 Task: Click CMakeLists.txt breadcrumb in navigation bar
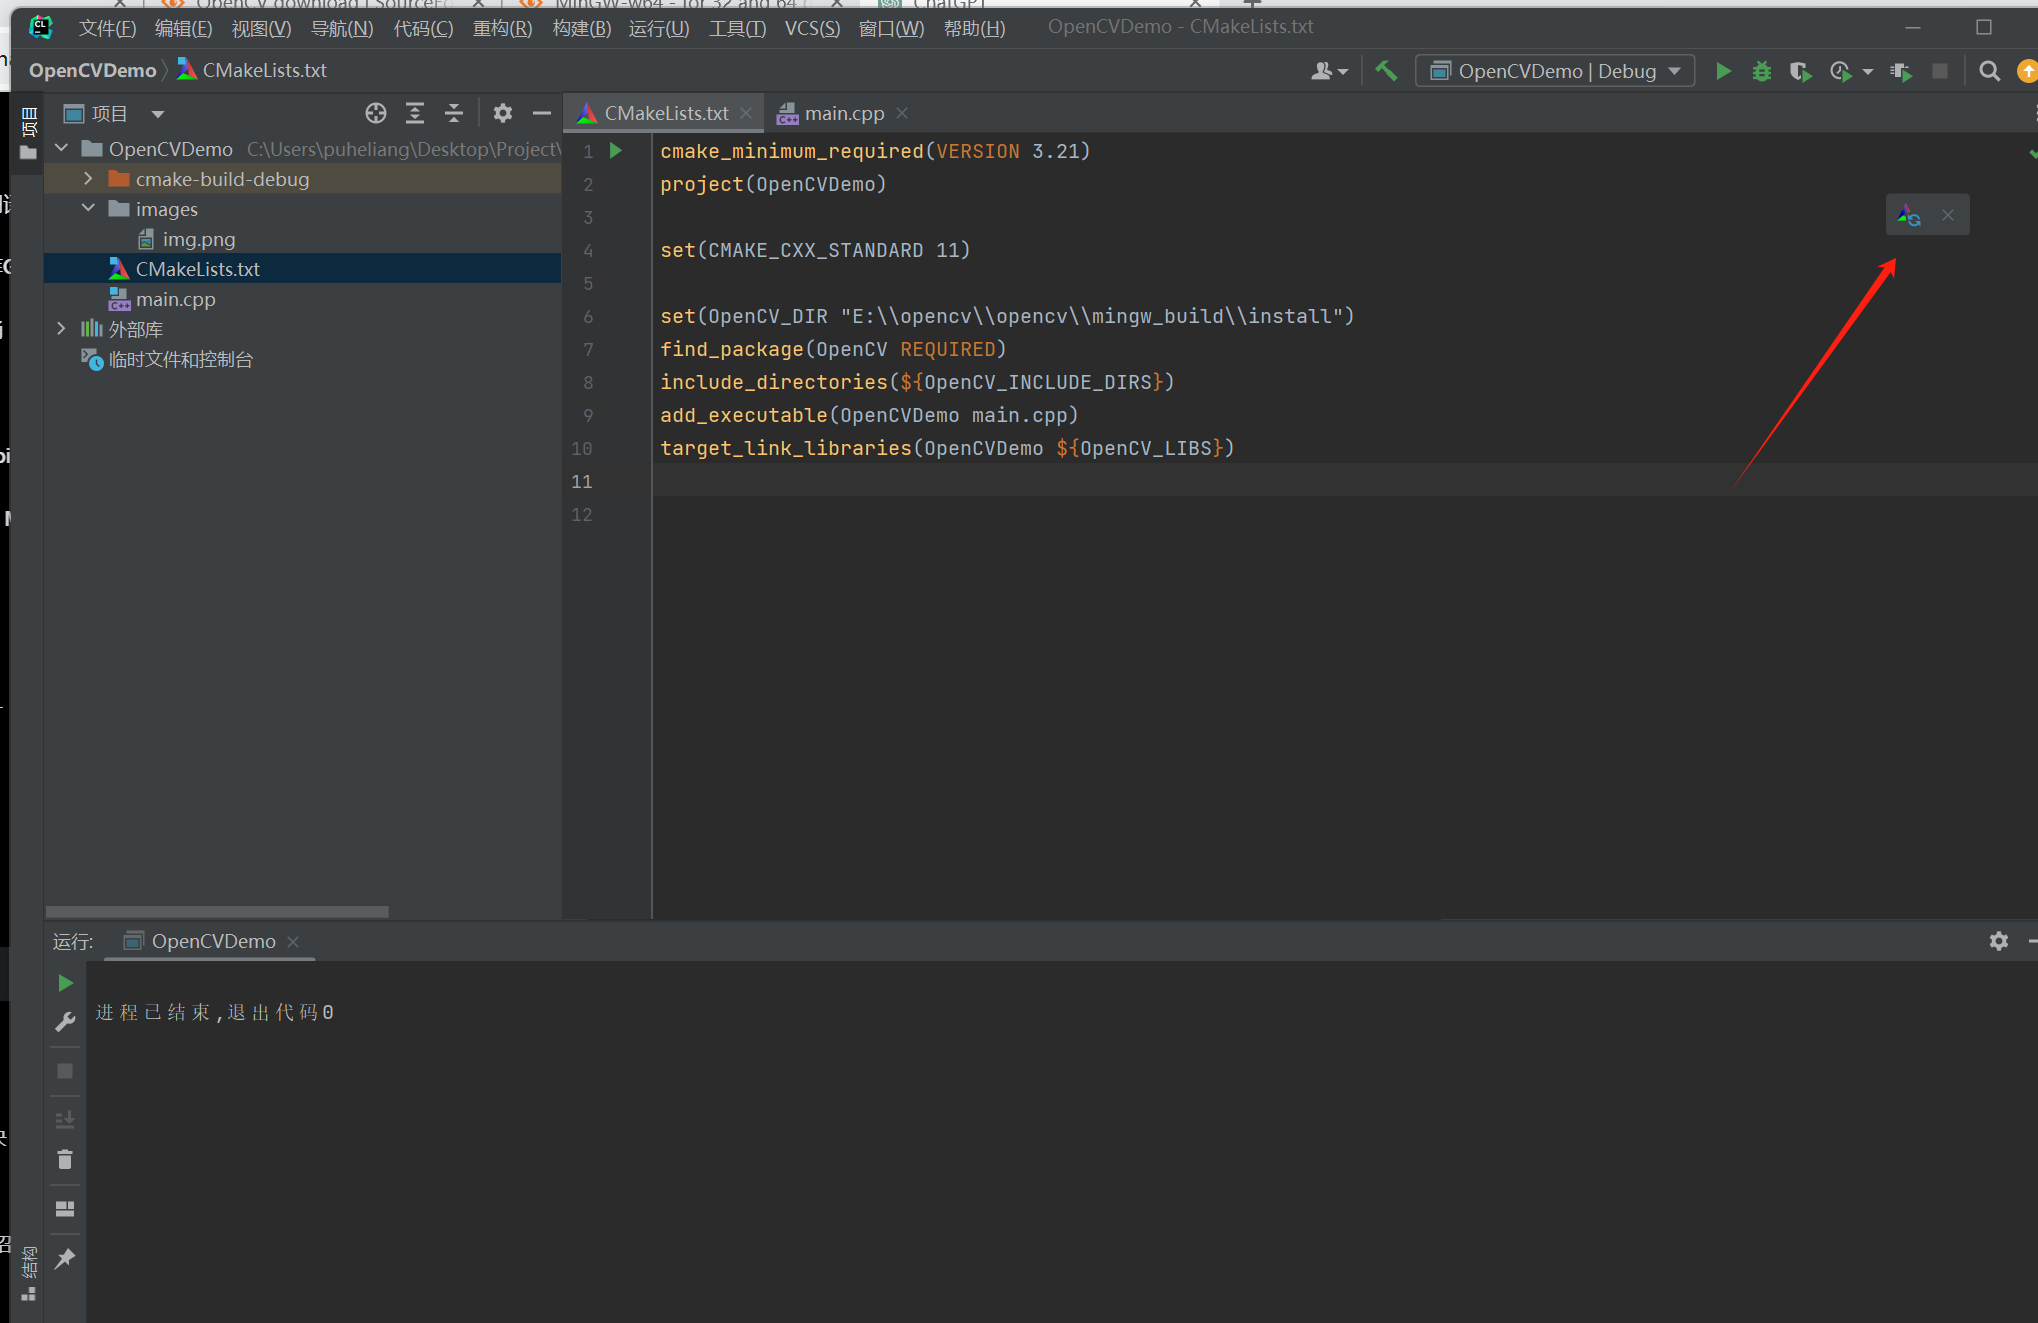(x=252, y=70)
